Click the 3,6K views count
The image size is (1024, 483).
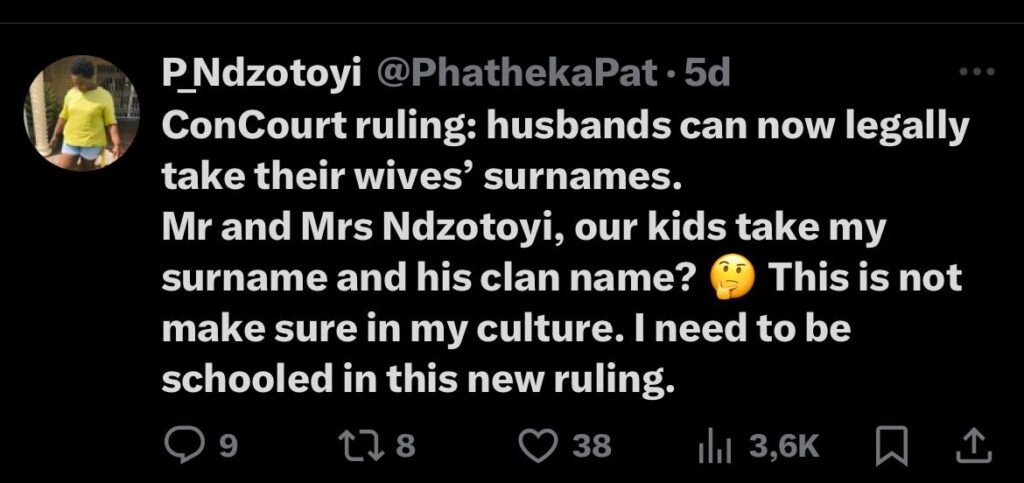click(x=784, y=445)
